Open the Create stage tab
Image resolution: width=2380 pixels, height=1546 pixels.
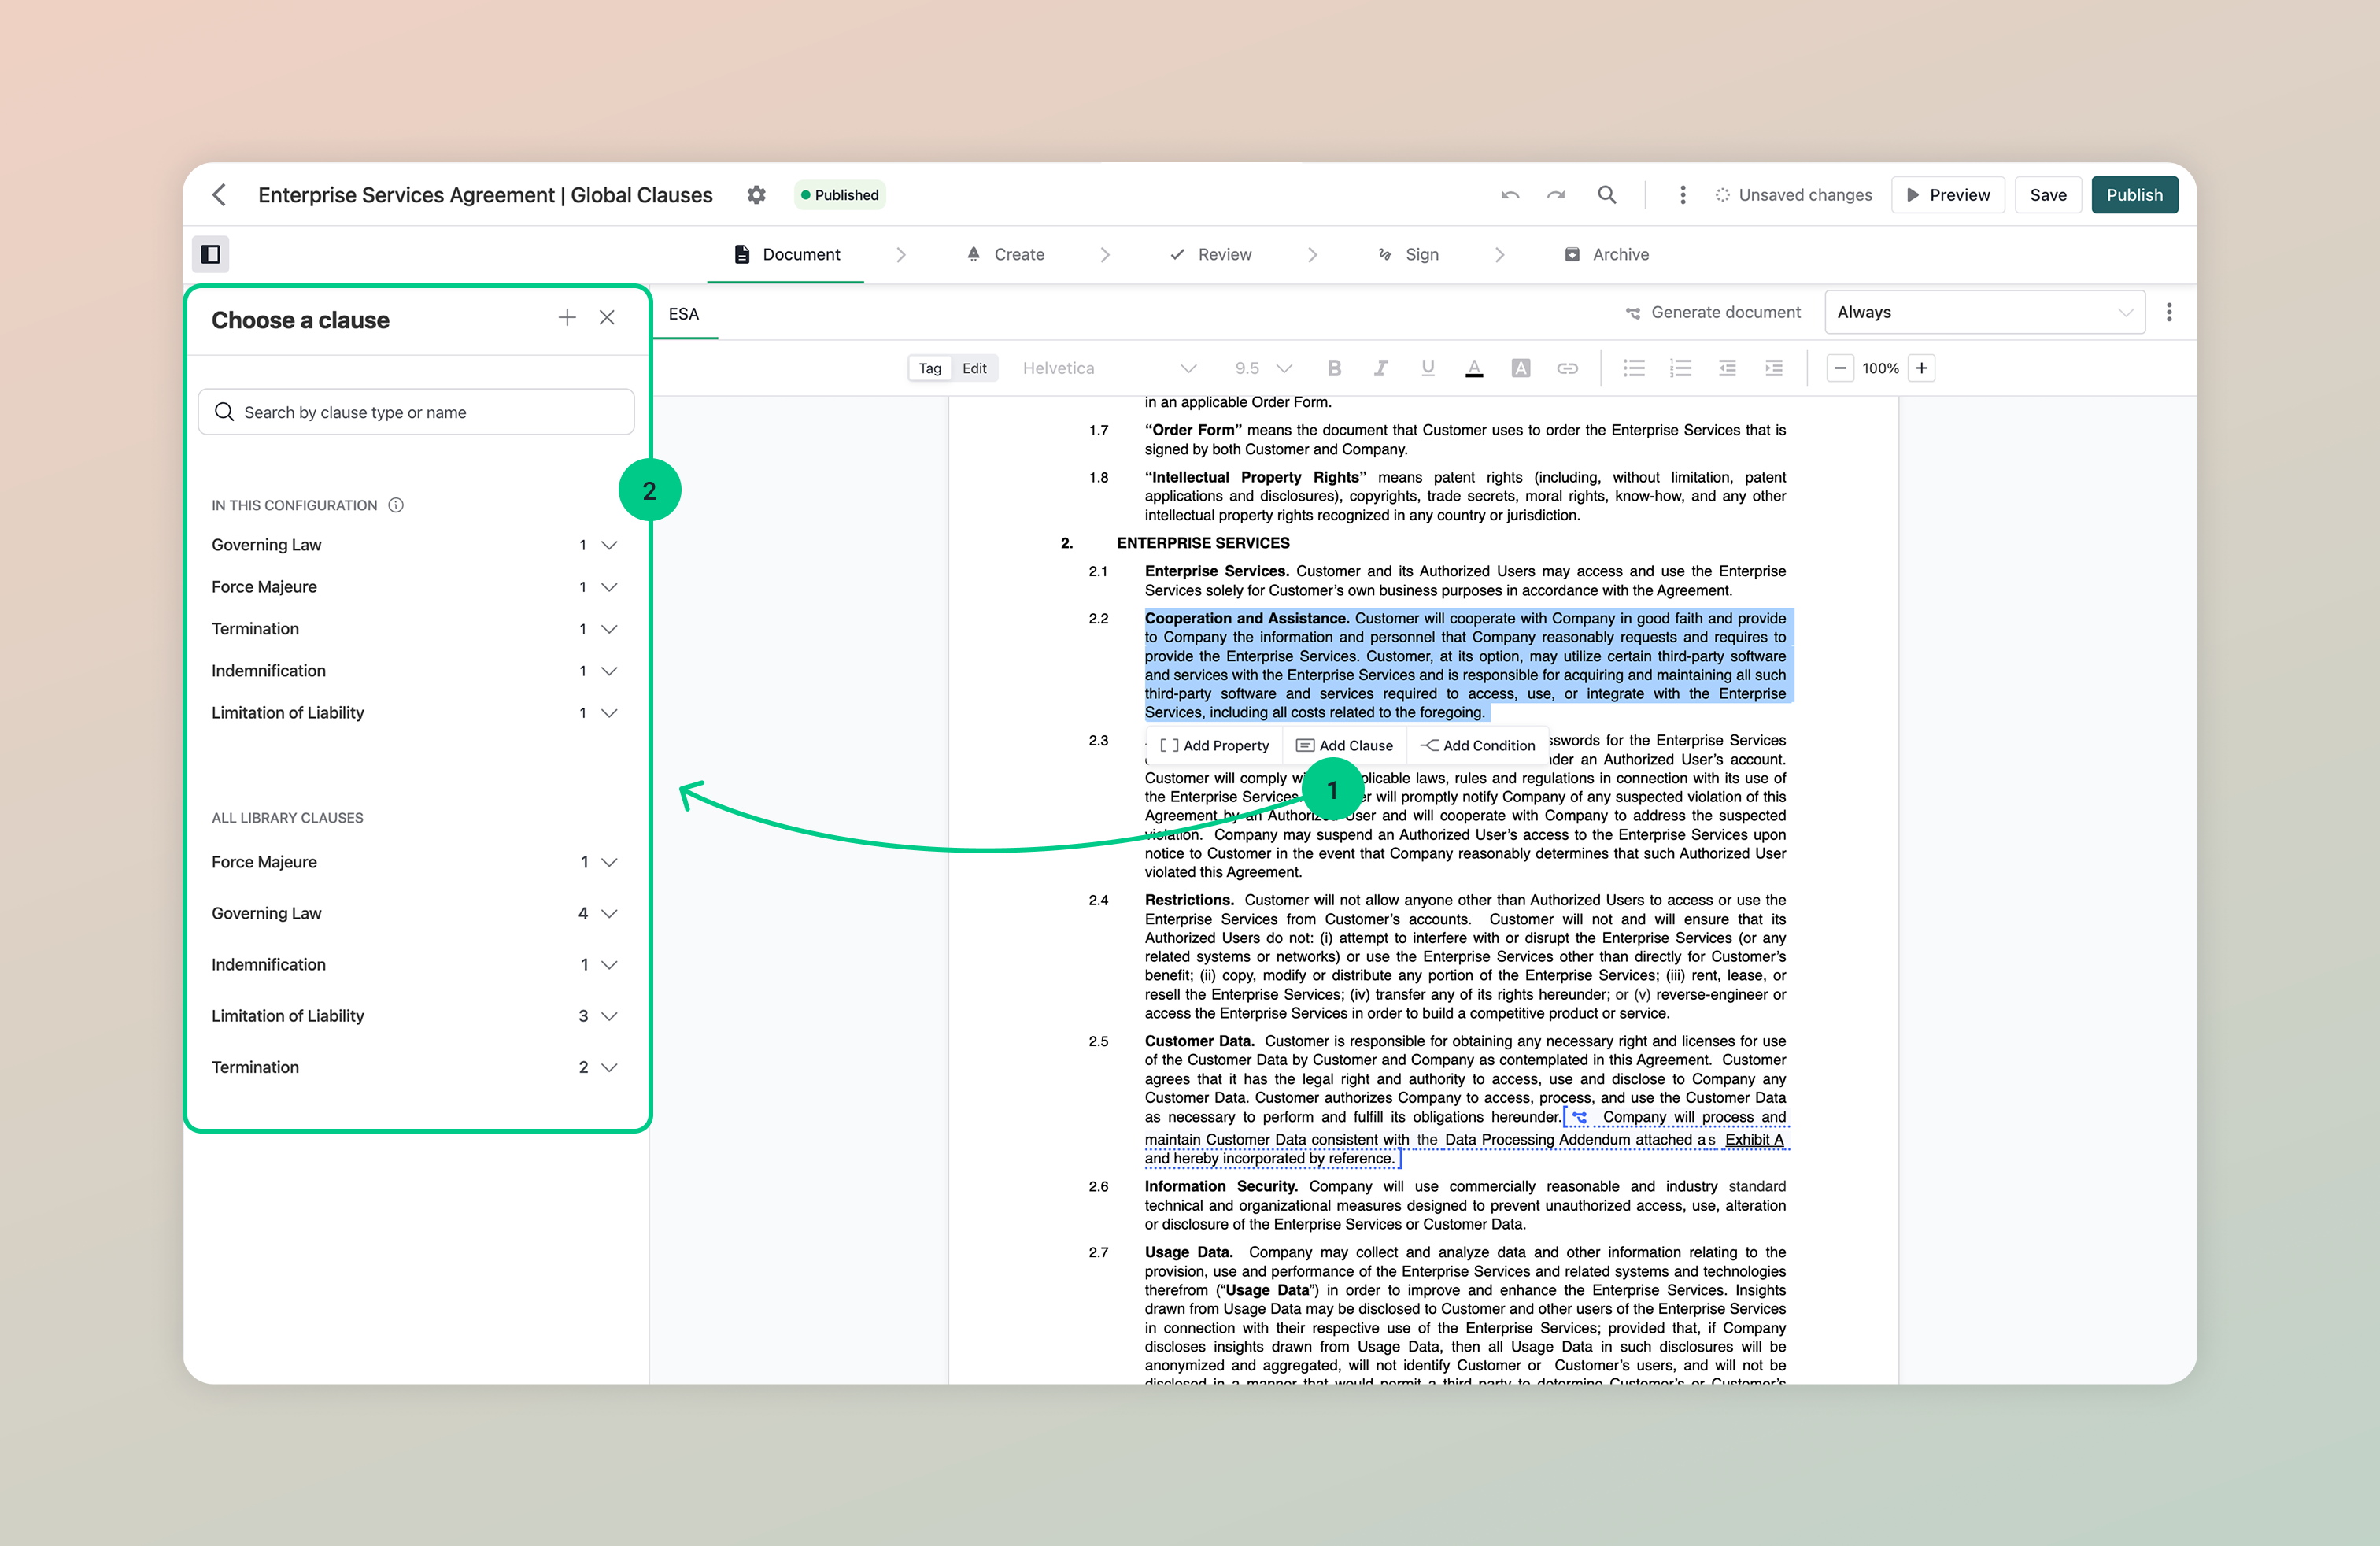(1005, 254)
